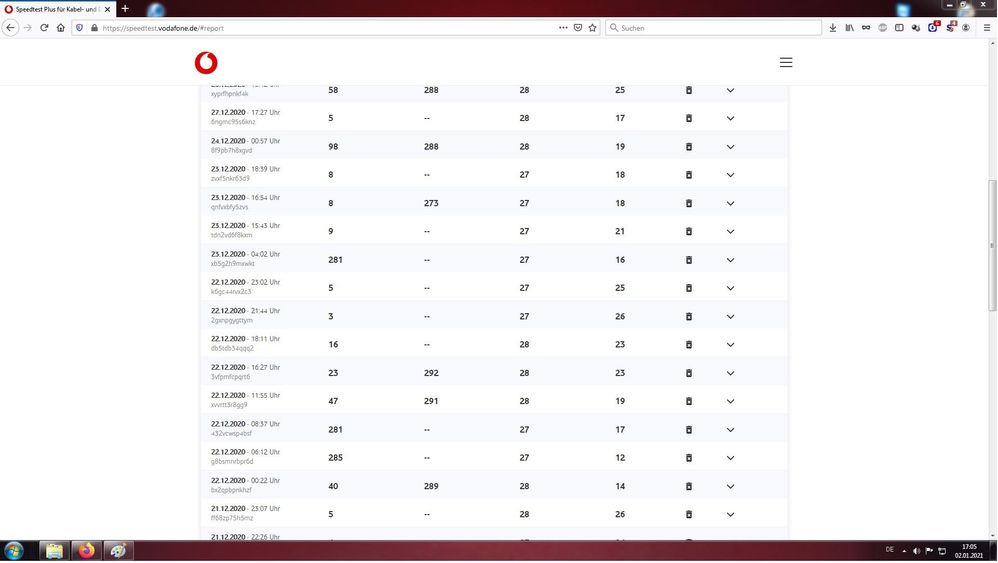Bookmark this page with the star

pyautogui.click(x=593, y=28)
